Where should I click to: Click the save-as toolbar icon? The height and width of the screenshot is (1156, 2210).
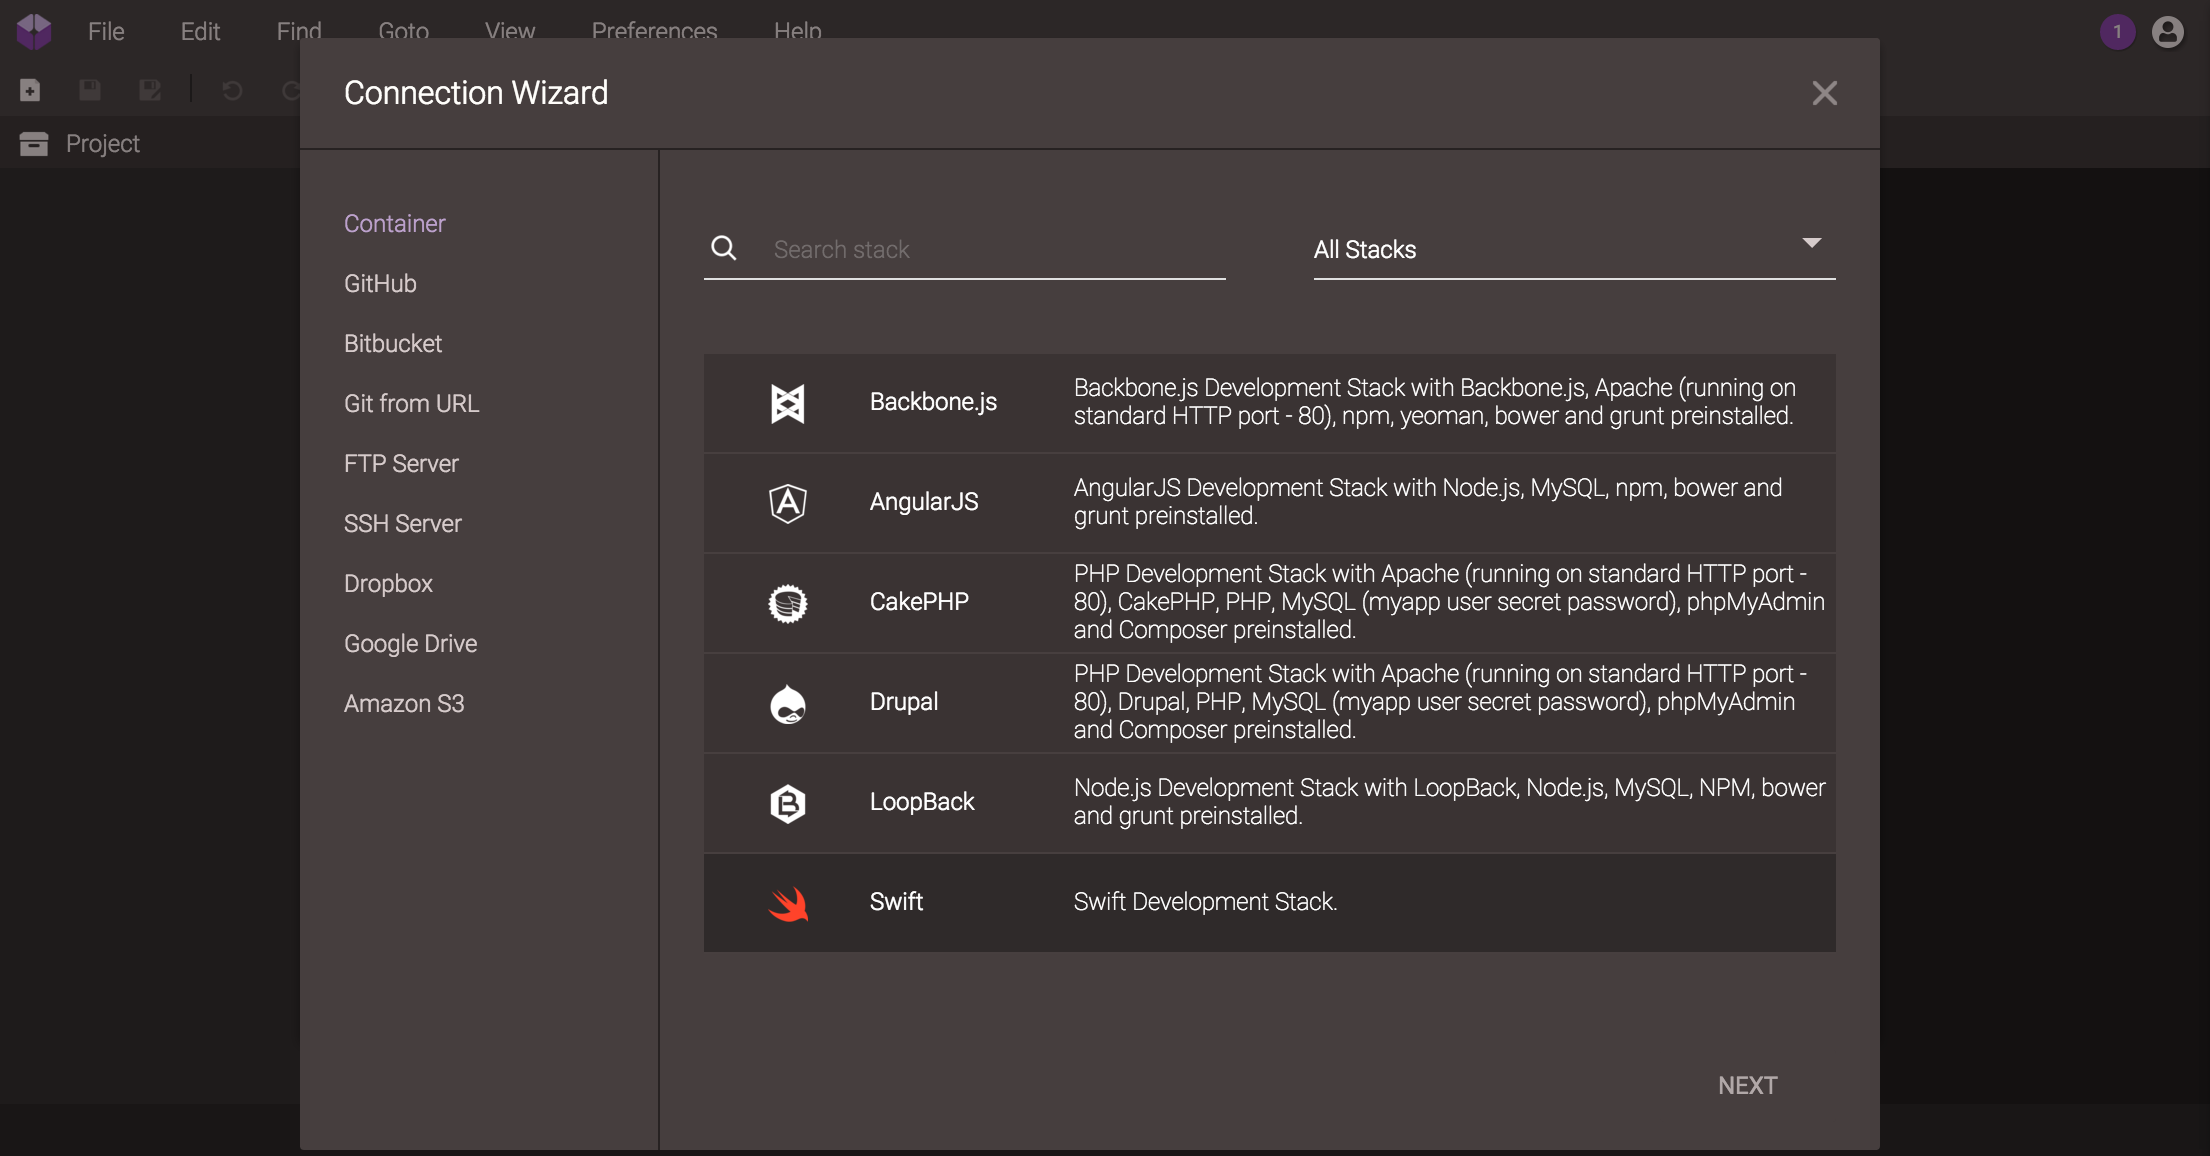[150, 90]
